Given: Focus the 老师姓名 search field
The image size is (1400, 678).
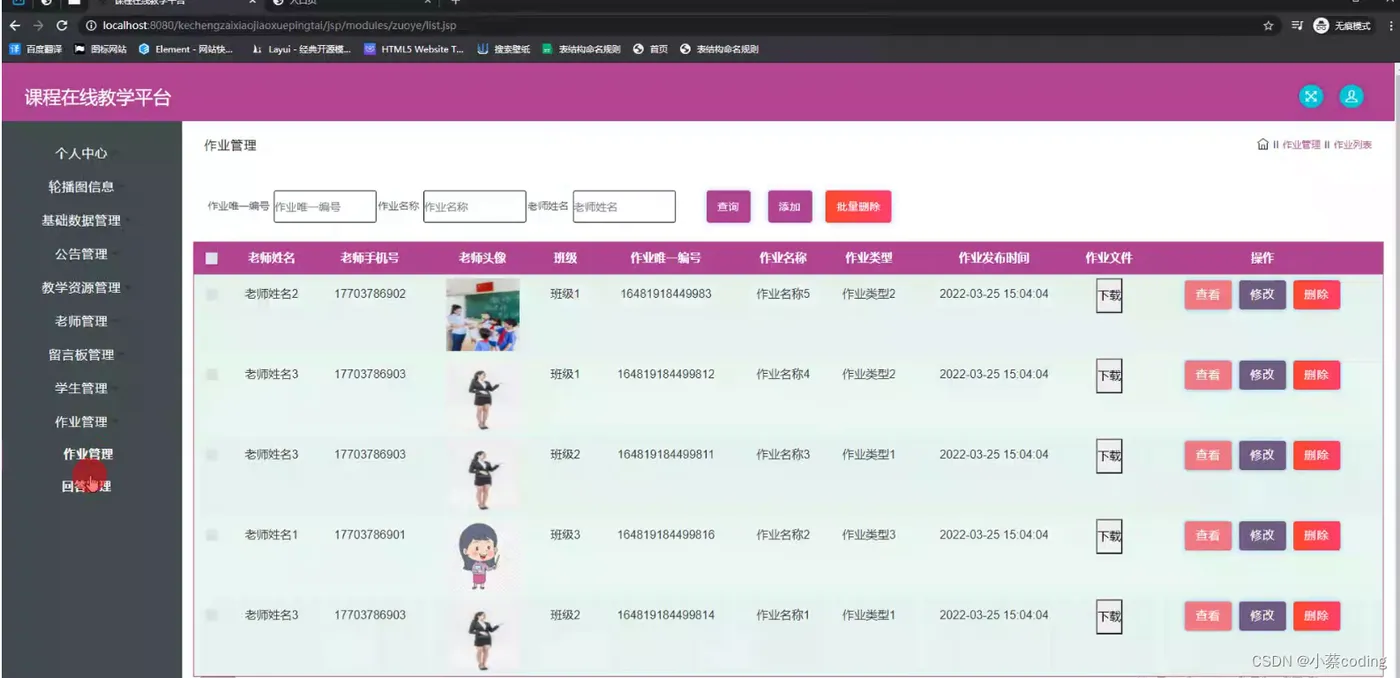Looking at the screenshot, I should coord(624,207).
